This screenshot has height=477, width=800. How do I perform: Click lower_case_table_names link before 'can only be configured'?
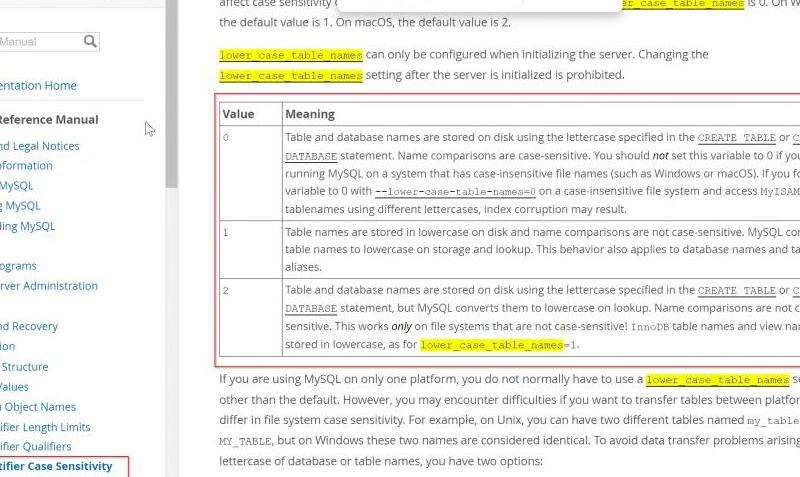291,55
